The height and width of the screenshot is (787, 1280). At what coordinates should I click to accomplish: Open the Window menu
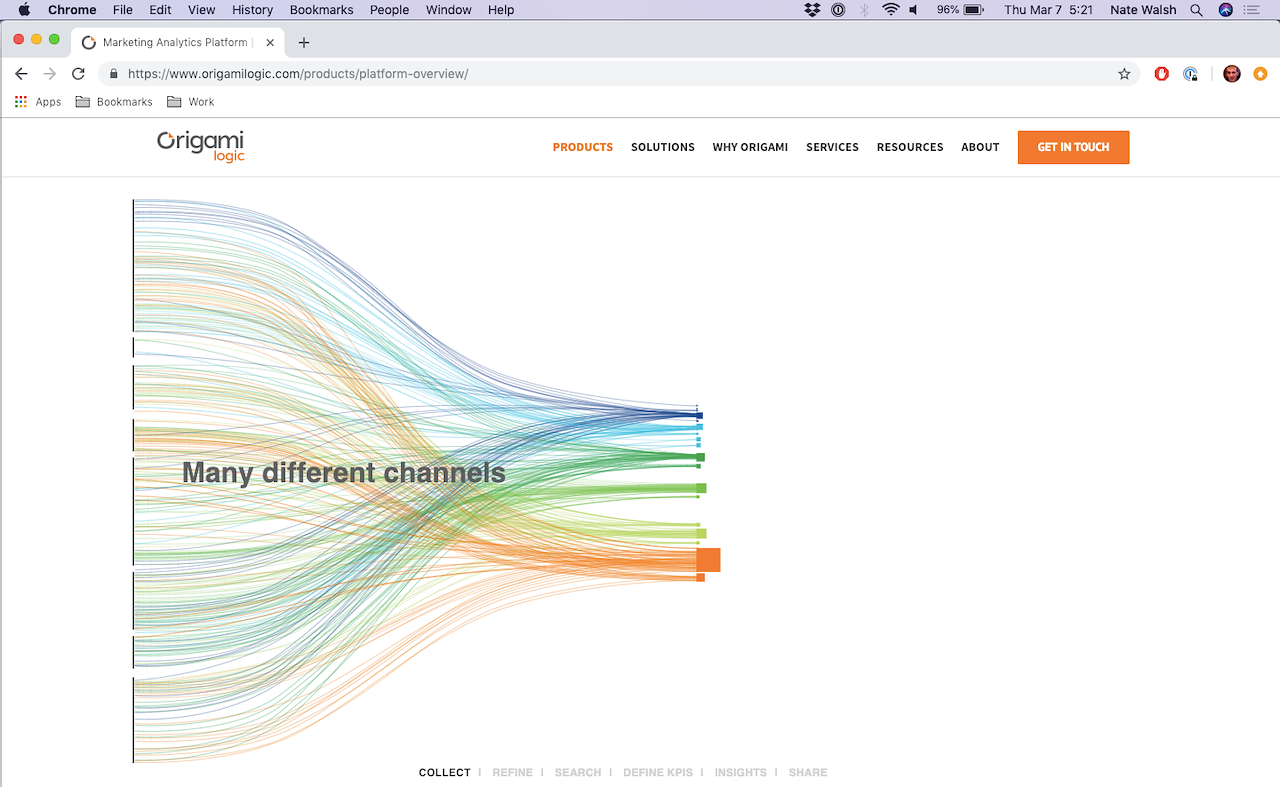coord(449,10)
